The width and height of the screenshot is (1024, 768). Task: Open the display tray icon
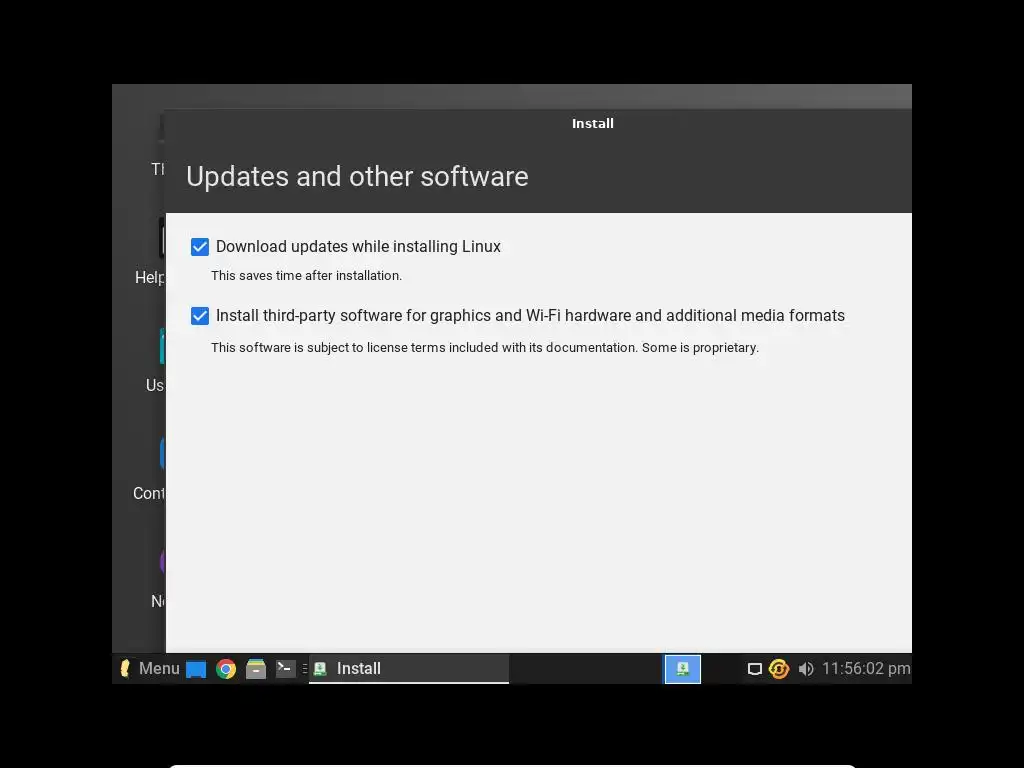click(x=754, y=669)
